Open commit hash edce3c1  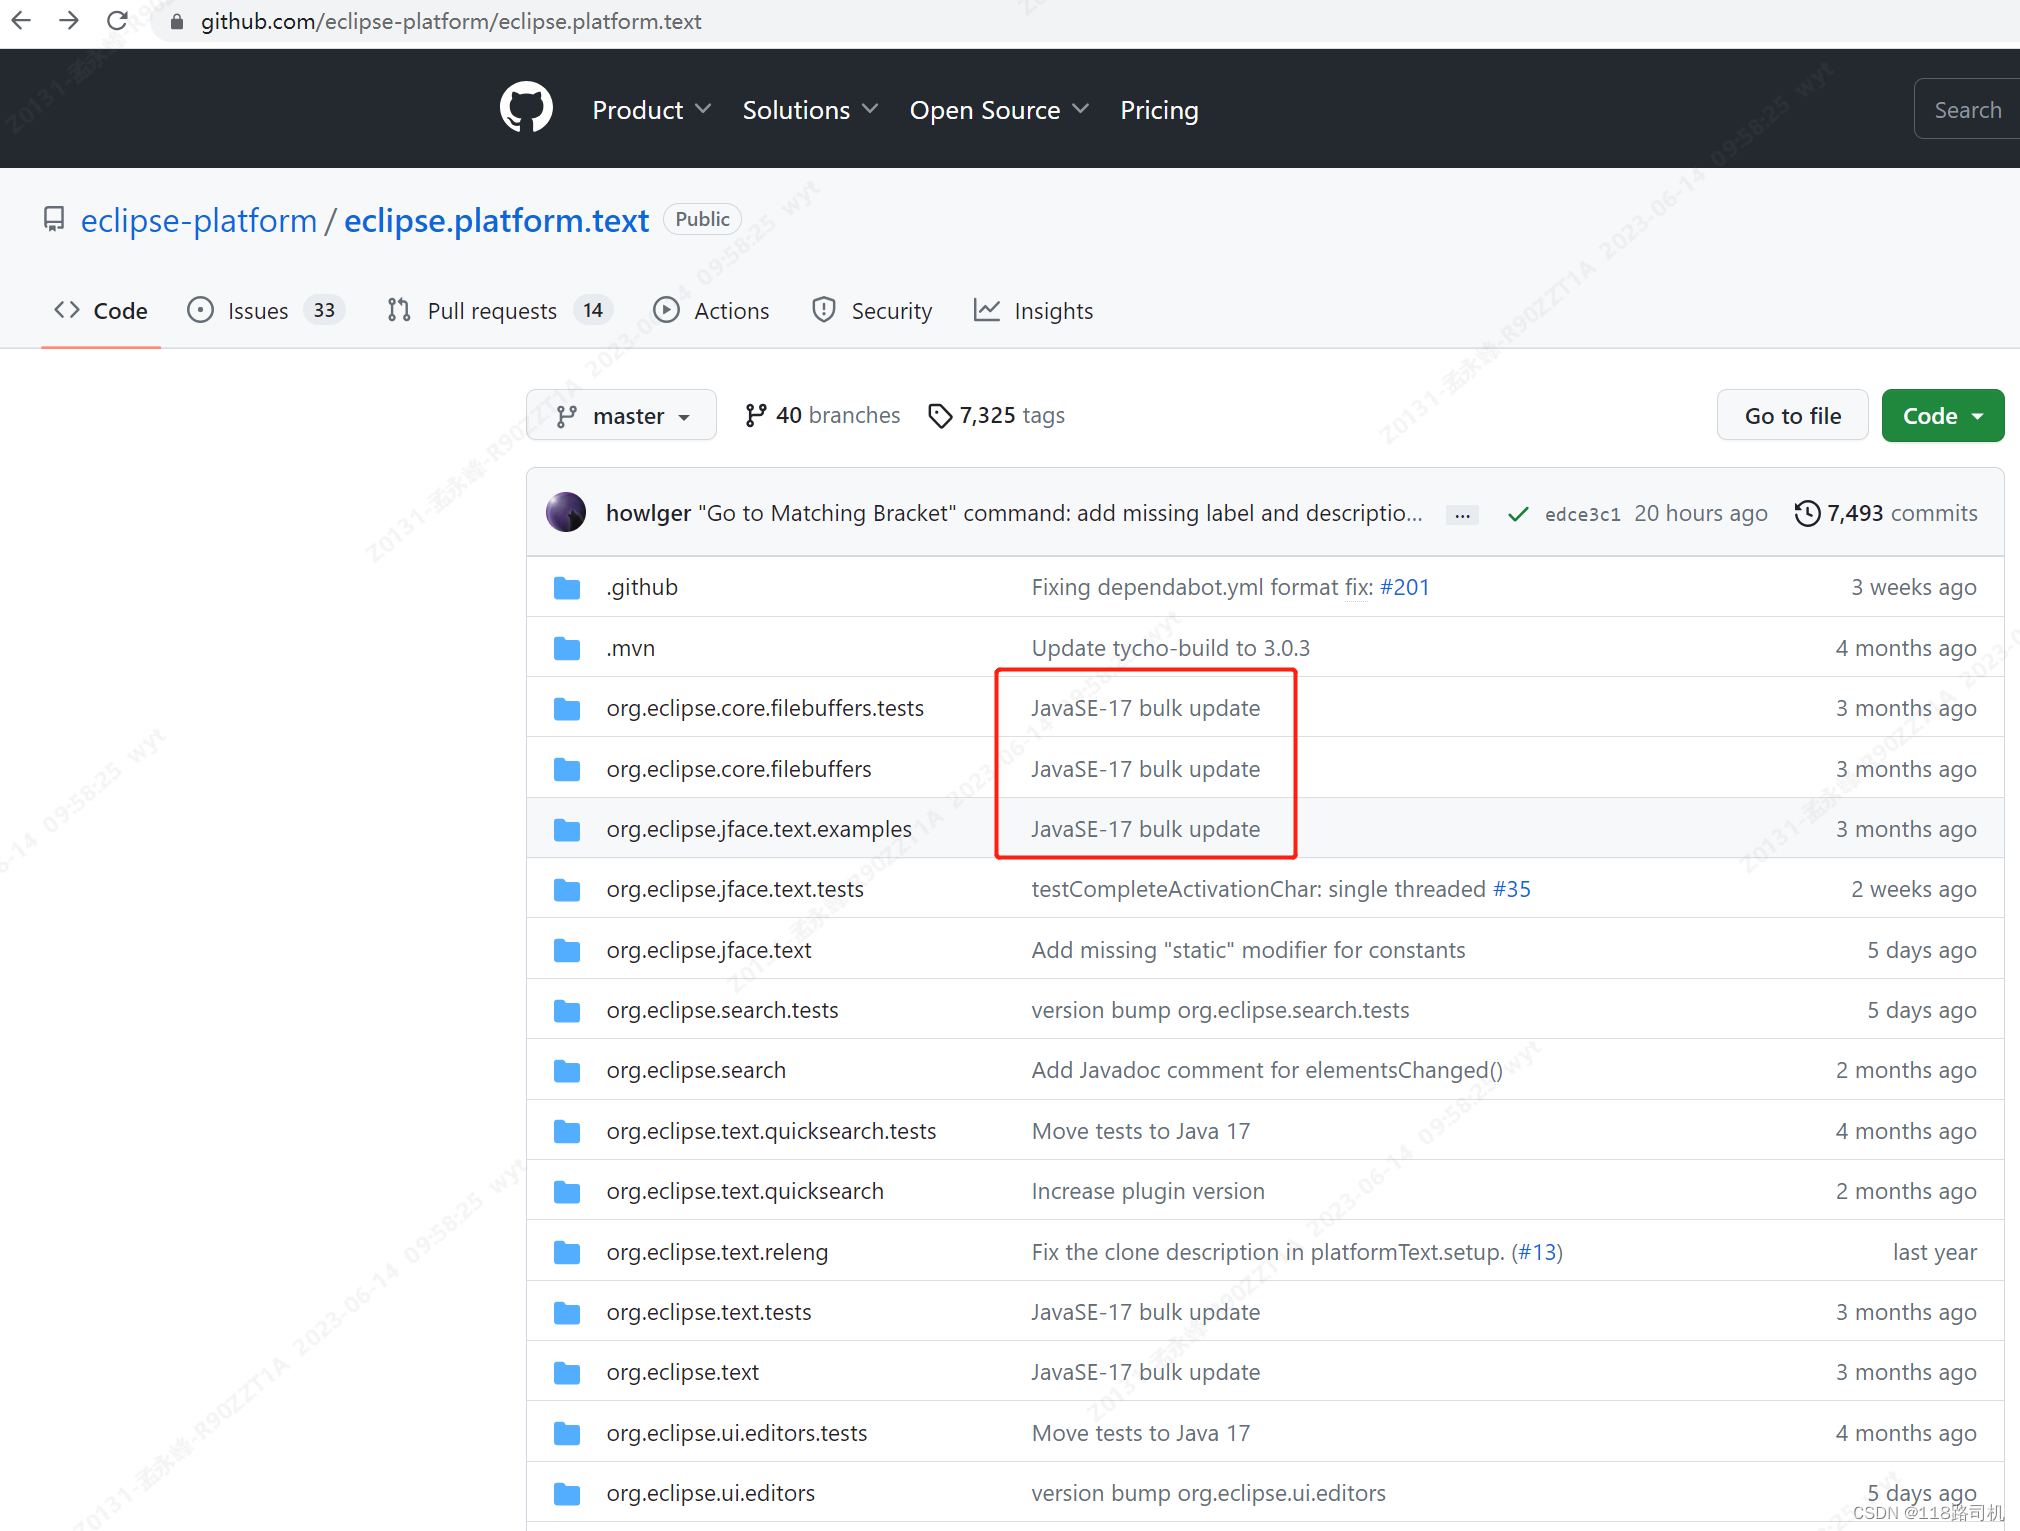pos(1582,514)
